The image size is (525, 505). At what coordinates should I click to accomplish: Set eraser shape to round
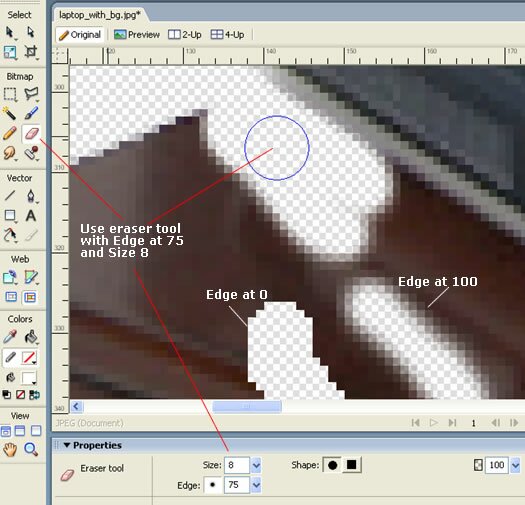[x=332, y=465]
